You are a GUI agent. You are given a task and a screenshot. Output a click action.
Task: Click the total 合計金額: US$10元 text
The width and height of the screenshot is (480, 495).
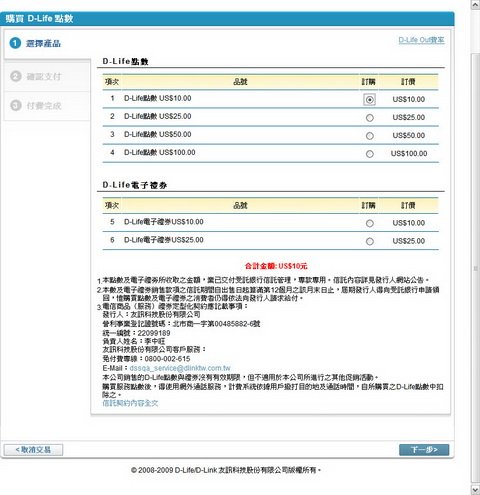click(276, 266)
